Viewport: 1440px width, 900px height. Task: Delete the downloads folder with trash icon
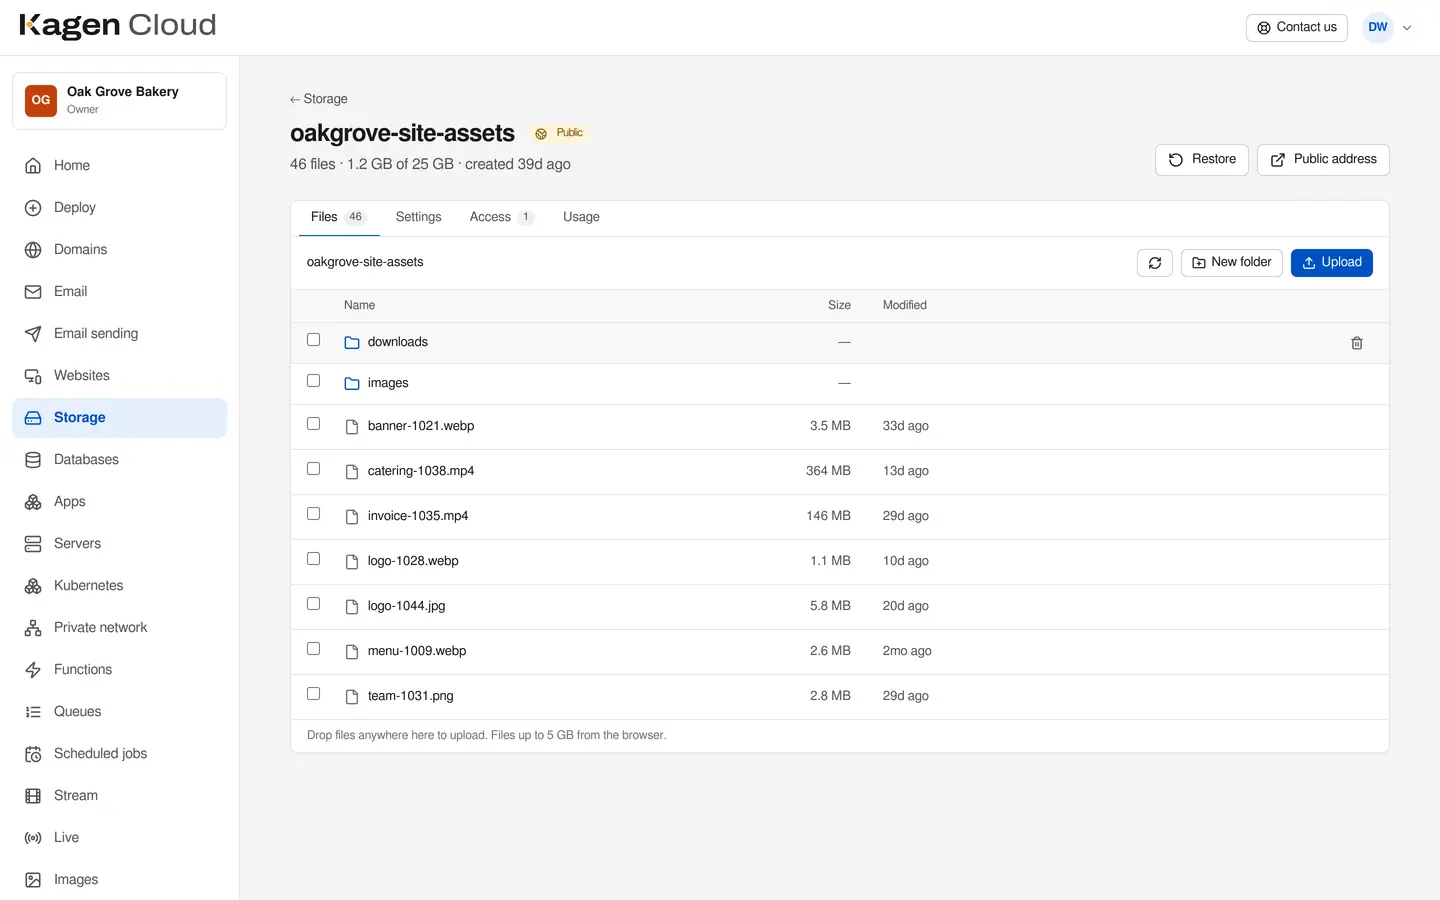[x=1357, y=343]
